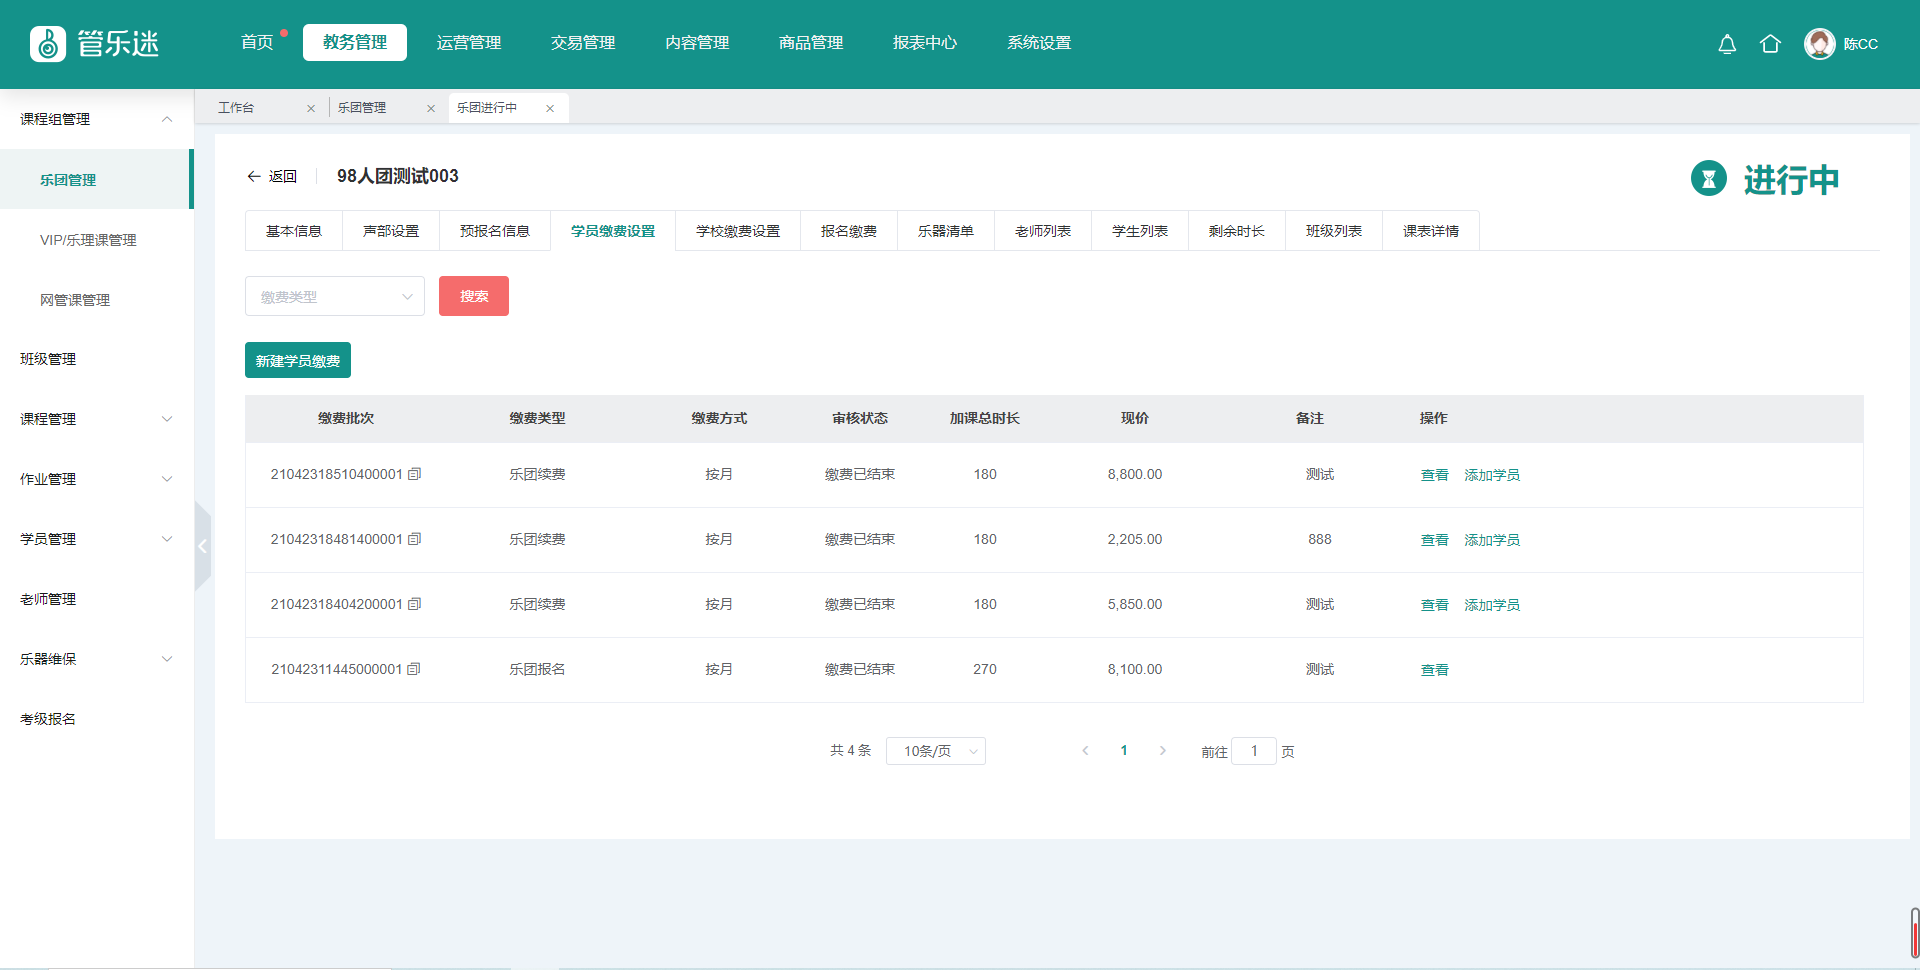Select VIP/乐理课管理 in sidebar
1920x970 pixels.
click(88, 240)
